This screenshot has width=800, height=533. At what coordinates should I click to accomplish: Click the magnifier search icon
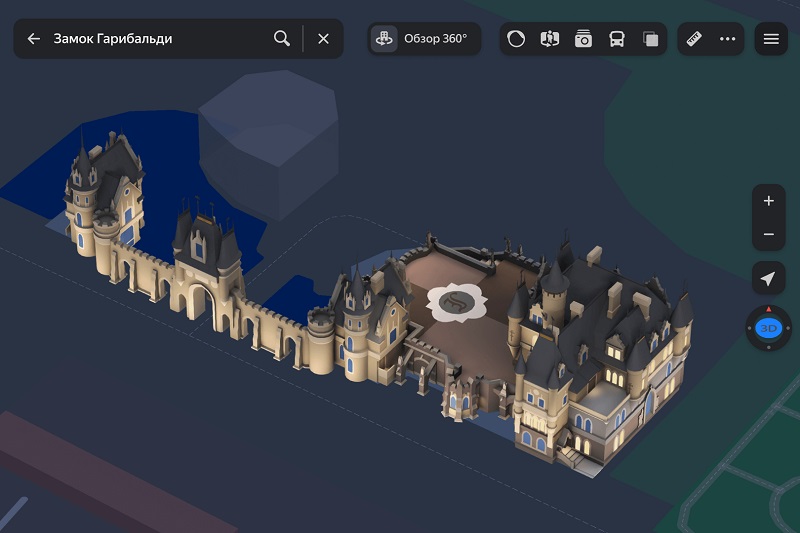coord(282,39)
